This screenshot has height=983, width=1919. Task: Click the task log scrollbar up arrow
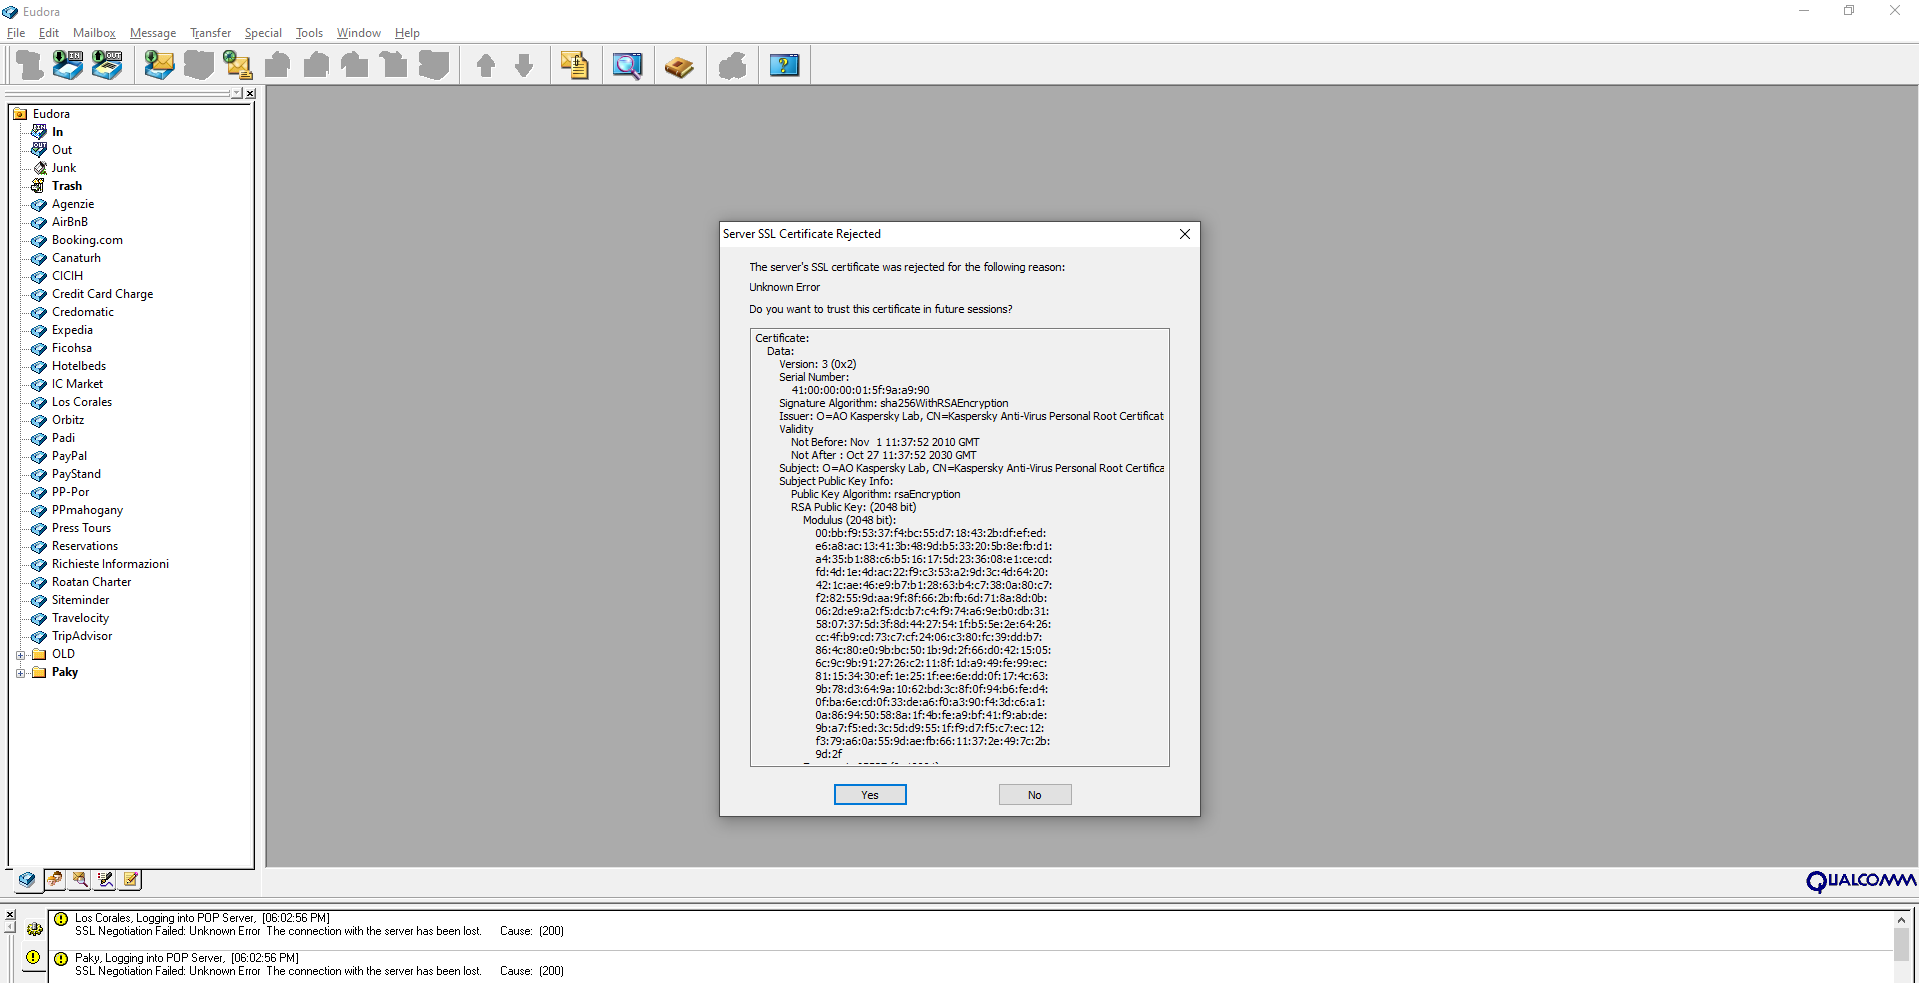[1901, 920]
